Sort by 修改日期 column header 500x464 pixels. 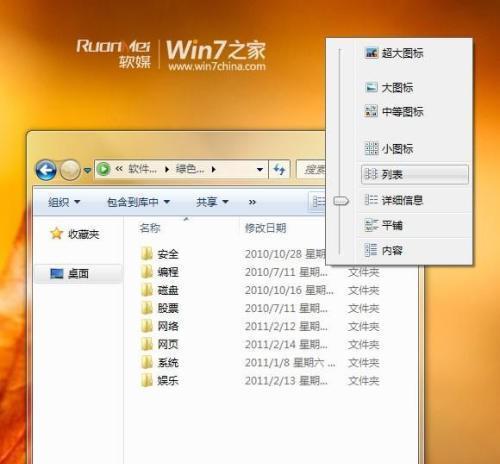265,228
